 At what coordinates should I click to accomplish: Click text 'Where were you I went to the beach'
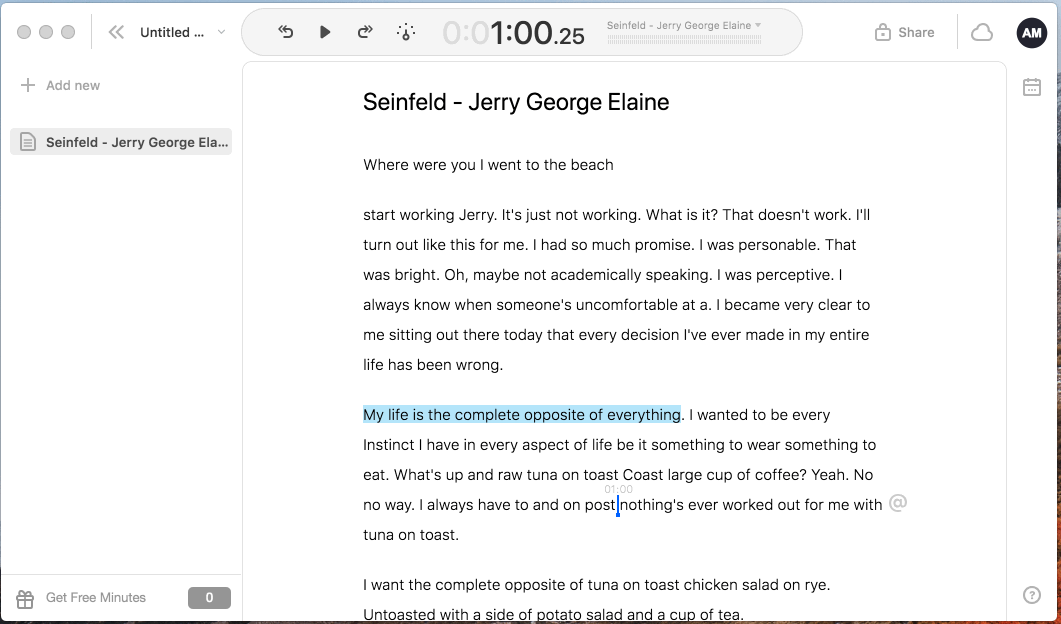point(488,165)
